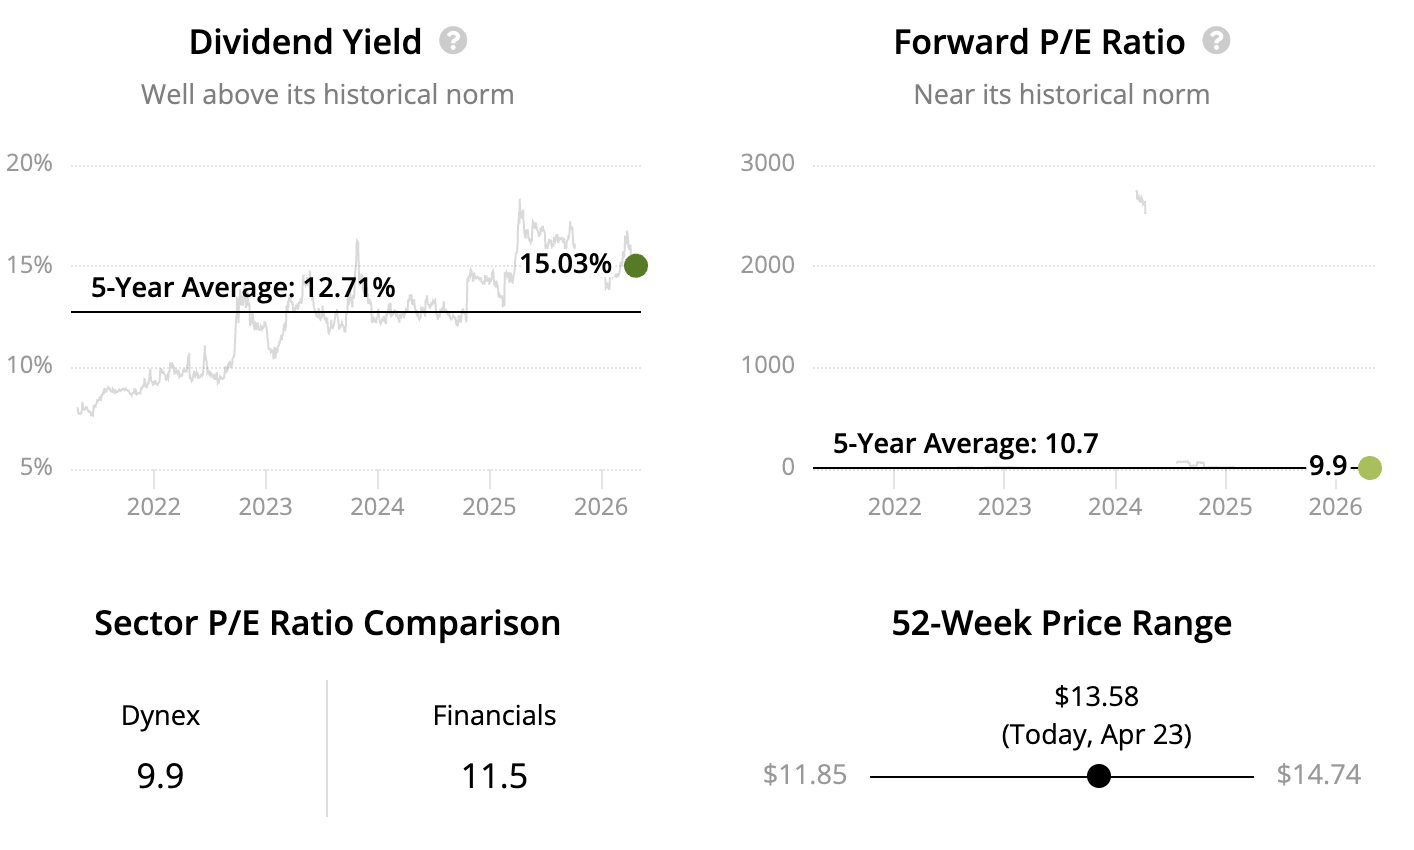This screenshot has width=1414, height=850.
Task: Click the Forward P/E Ratio help icon
Action: click(1216, 41)
